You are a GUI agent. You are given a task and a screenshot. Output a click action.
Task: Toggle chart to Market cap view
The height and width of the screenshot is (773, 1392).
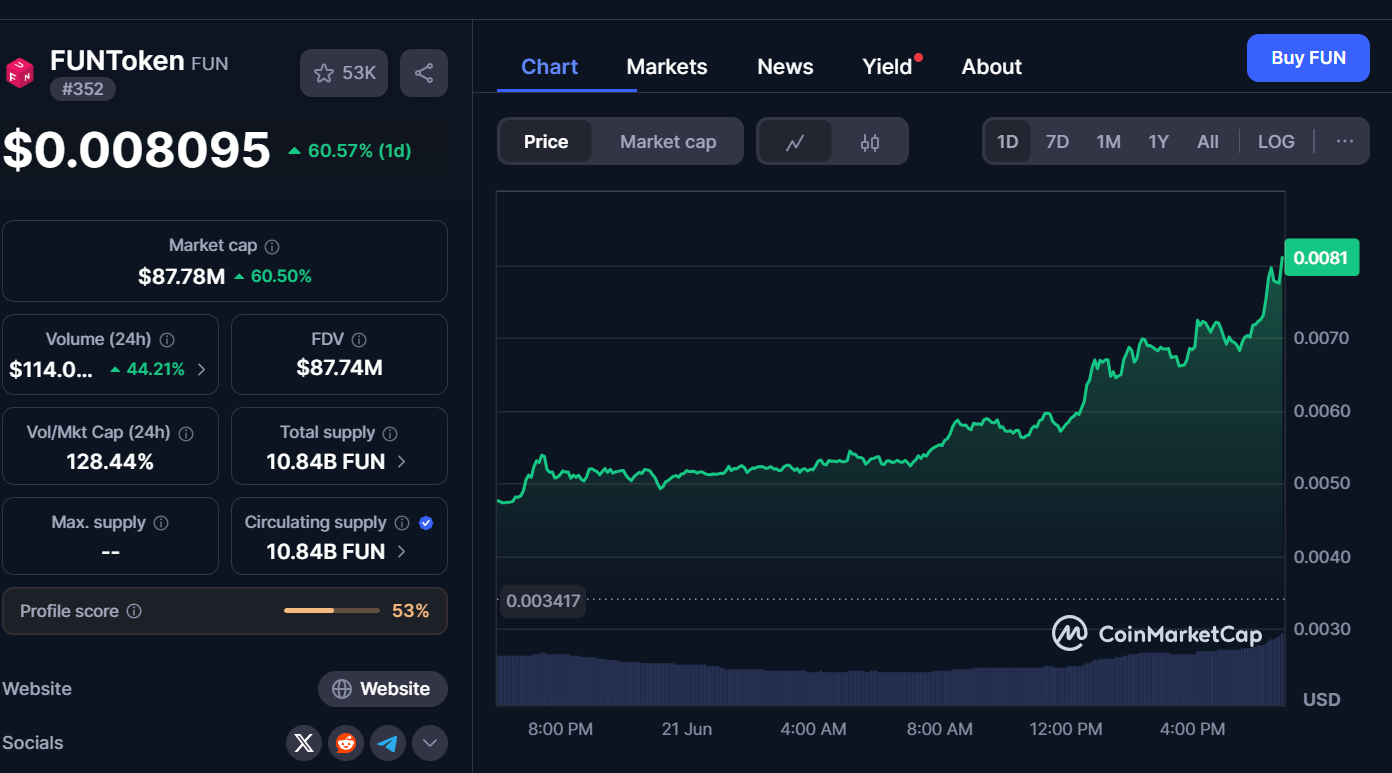(668, 142)
